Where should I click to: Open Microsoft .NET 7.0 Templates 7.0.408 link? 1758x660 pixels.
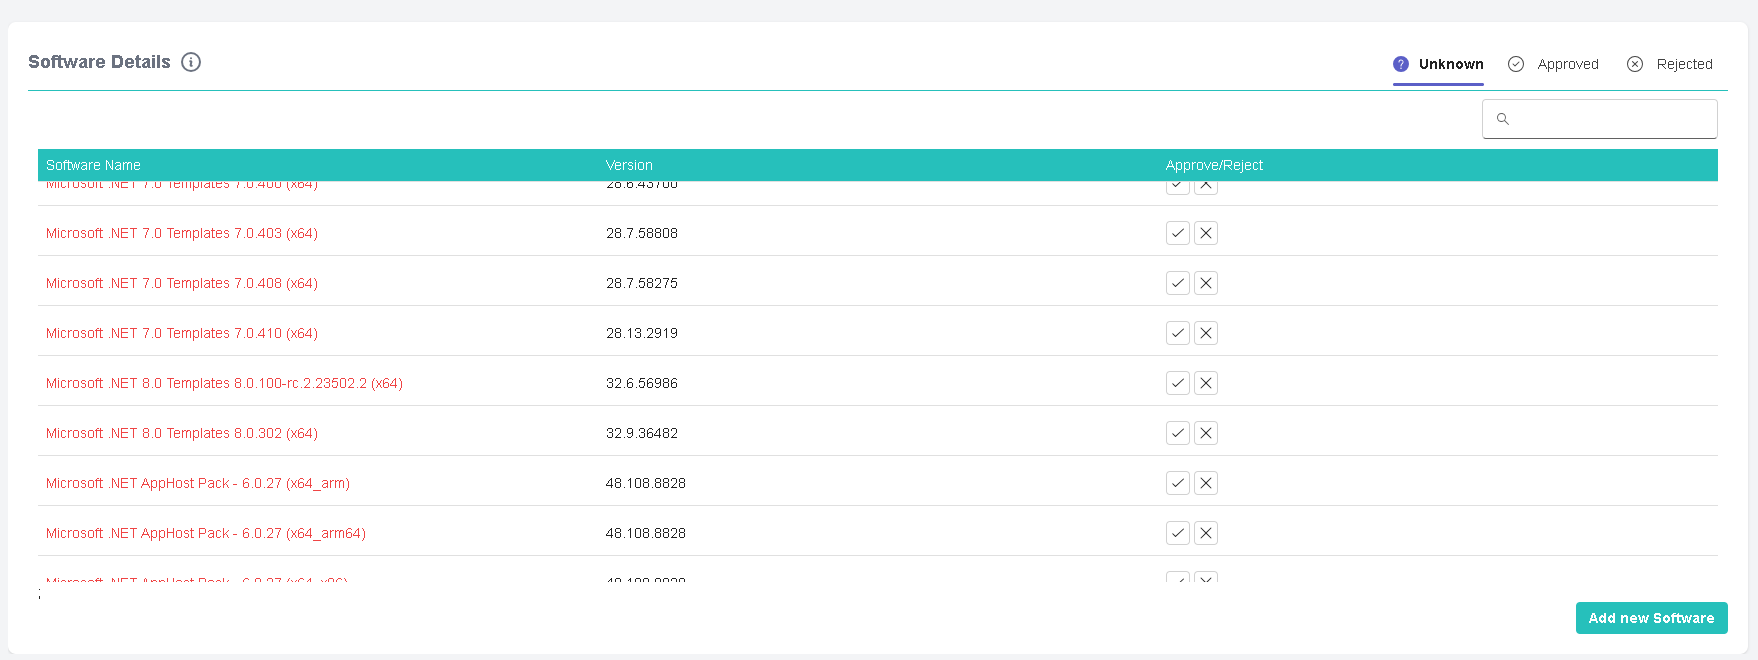point(182,283)
